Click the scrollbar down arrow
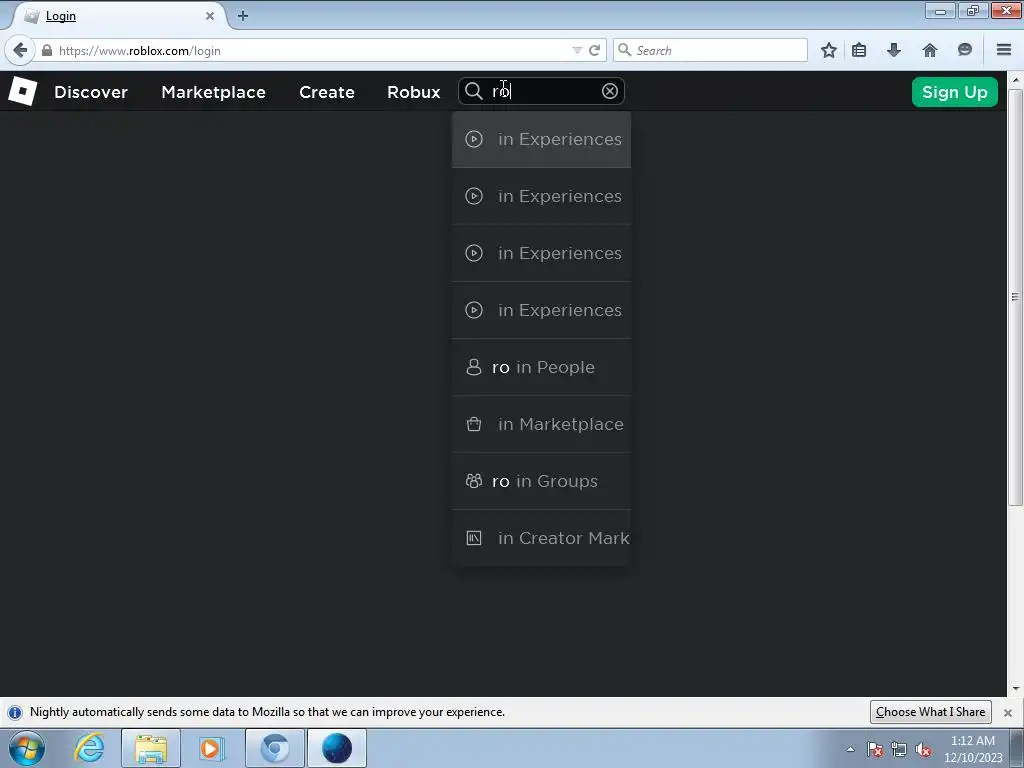Viewport: 1024px width, 768px height. click(1015, 689)
